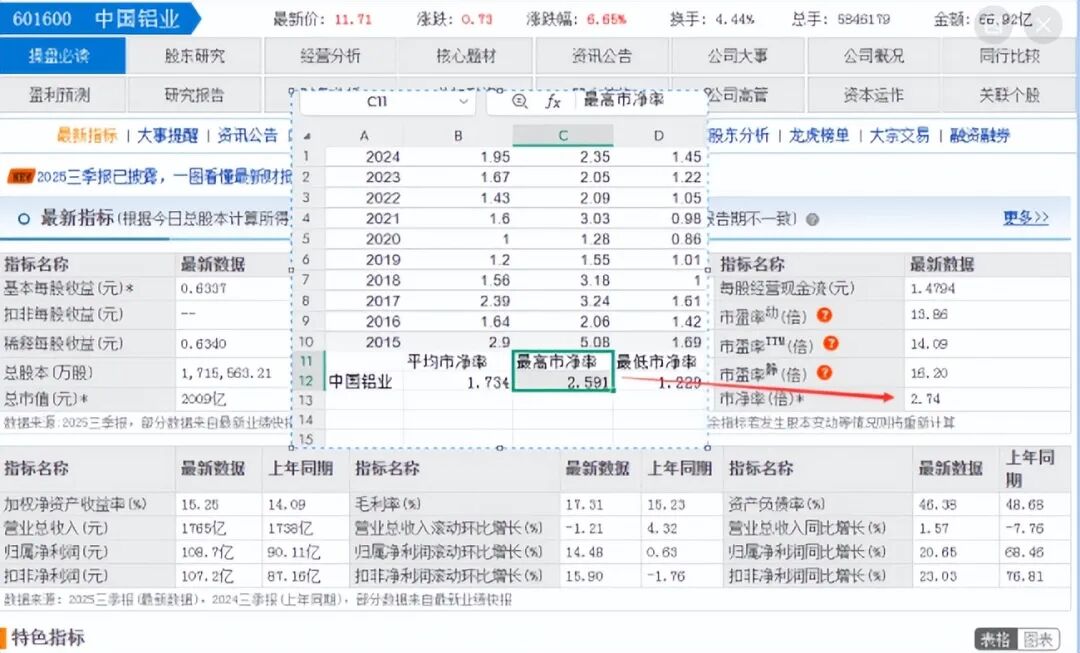Click 每股经营现金流 value 1.4794
Image resolution: width=1080 pixels, height=653 pixels.
933,289
